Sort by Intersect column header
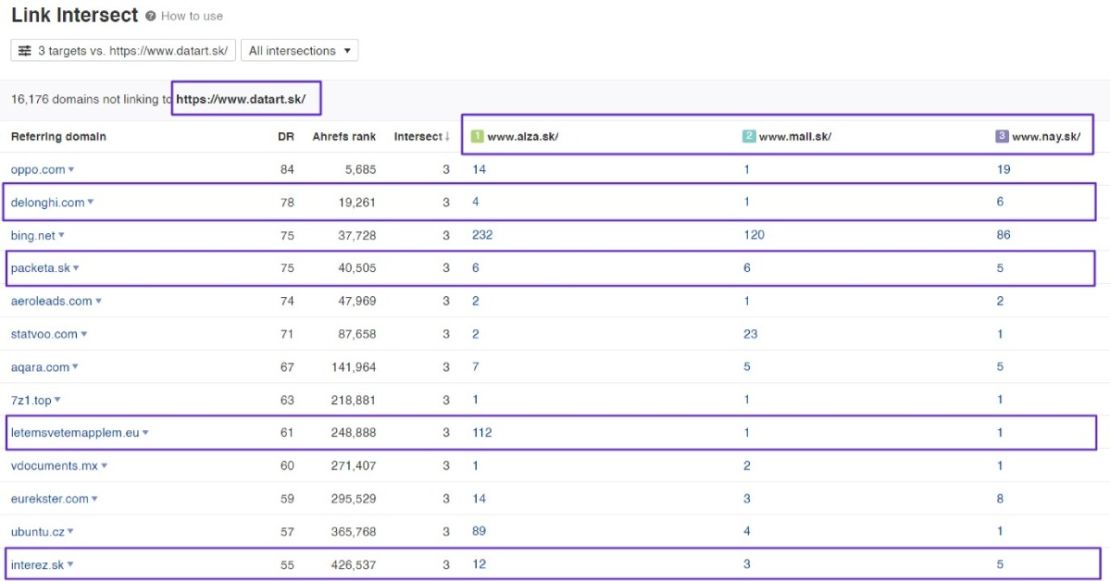The width and height of the screenshot is (1110, 581). (x=422, y=137)
